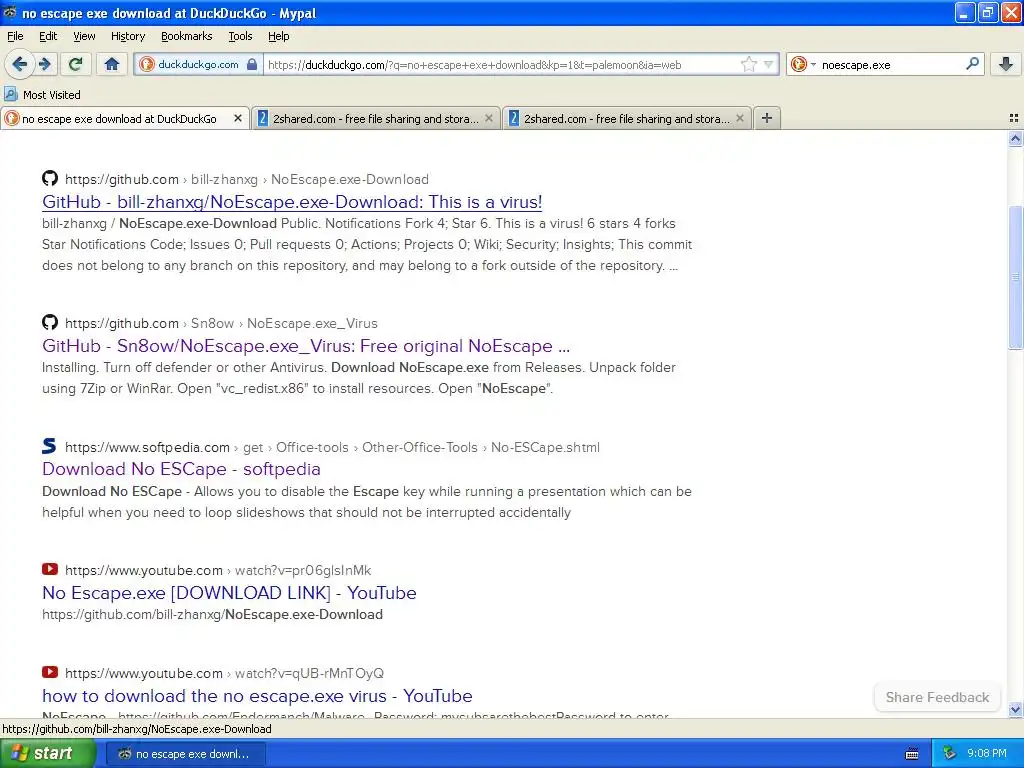The image size is (1024, 768).
Task: Open the Bookmarks menu
Action: pos(186,36)
